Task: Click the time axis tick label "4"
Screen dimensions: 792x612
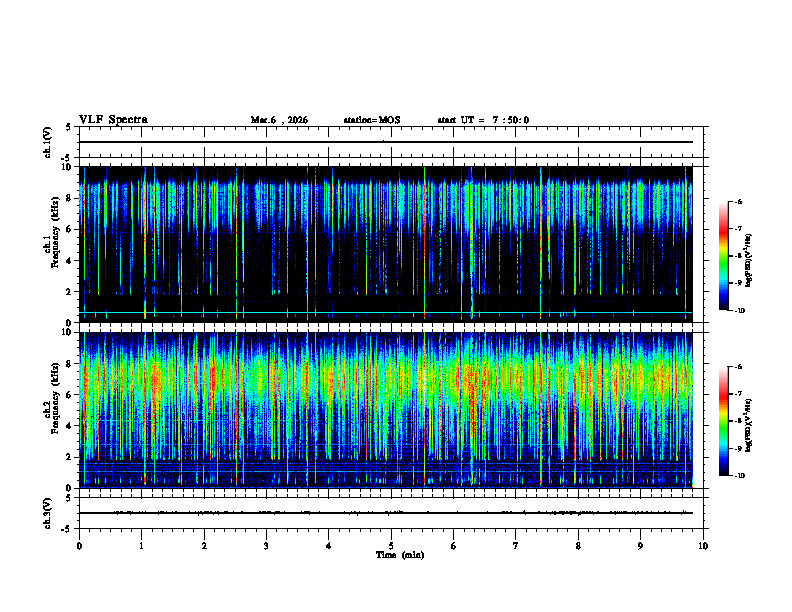Action: point(329,546)
